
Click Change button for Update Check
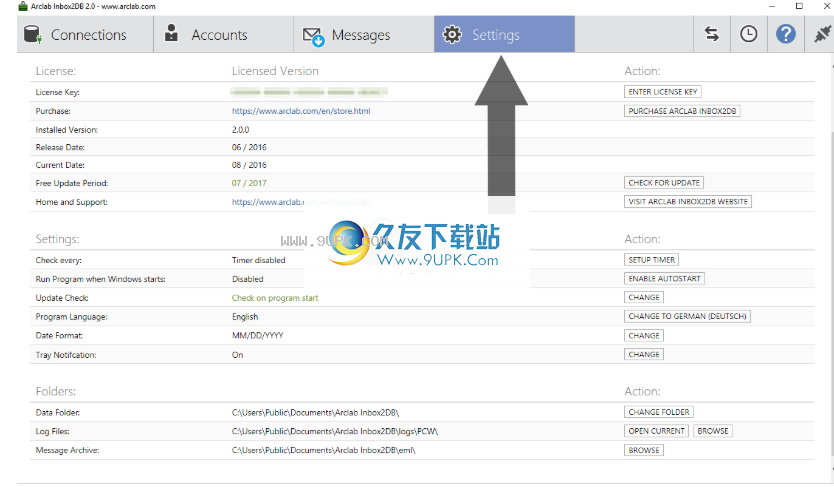click(x=644, y=298)
